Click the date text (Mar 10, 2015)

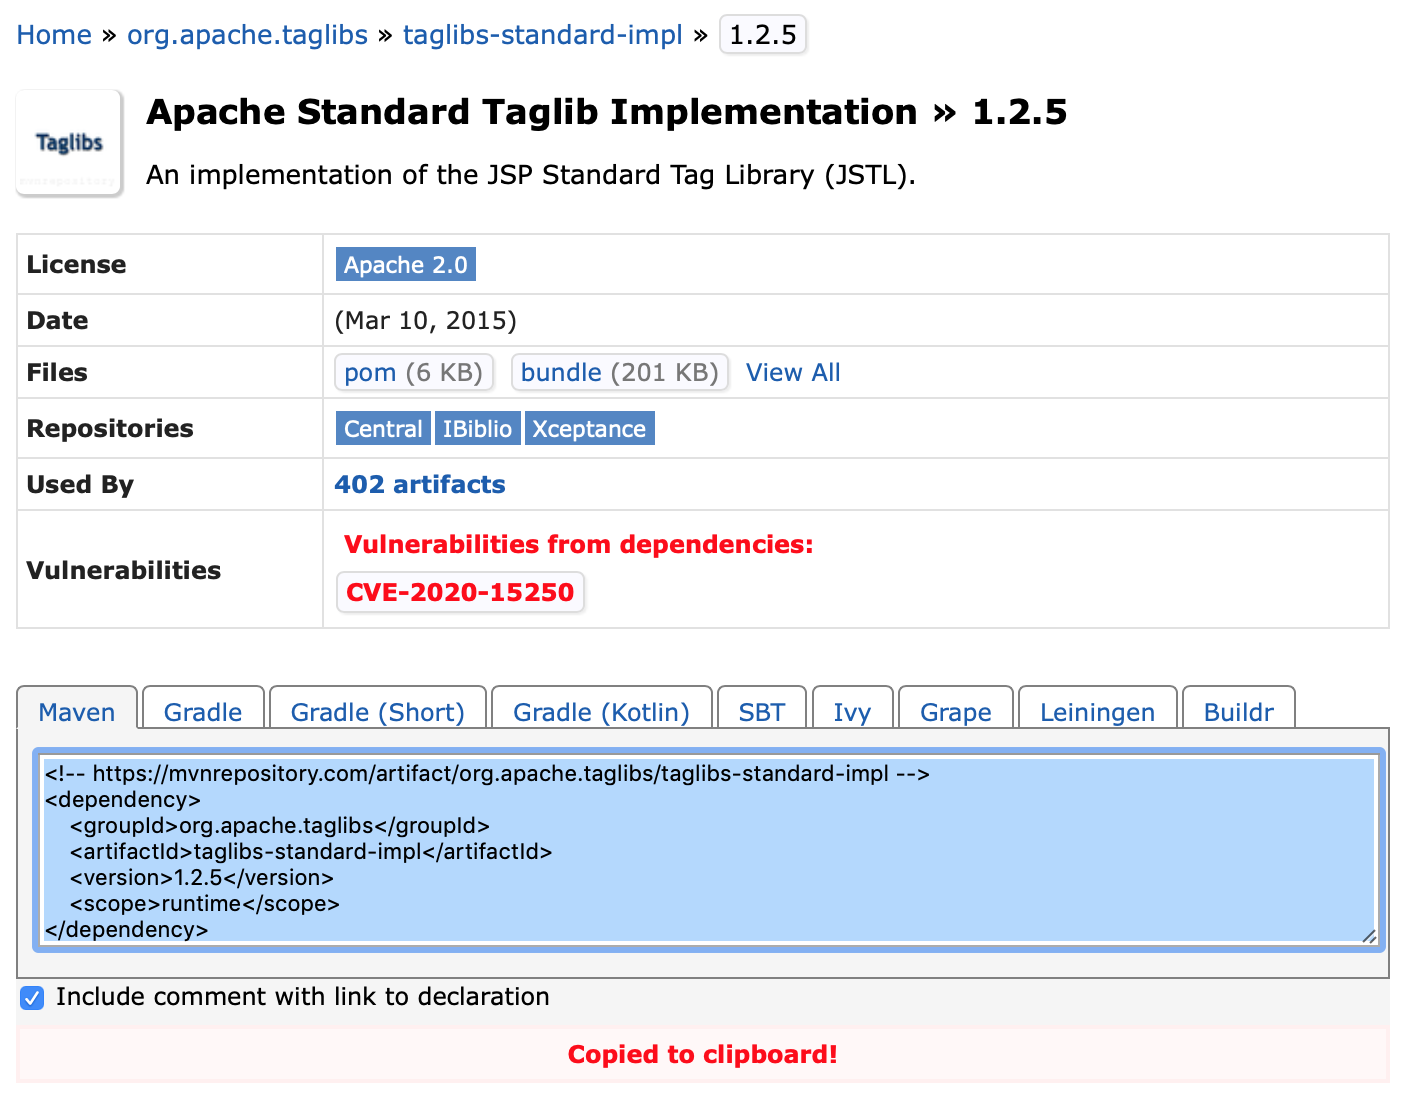[426, 321]
